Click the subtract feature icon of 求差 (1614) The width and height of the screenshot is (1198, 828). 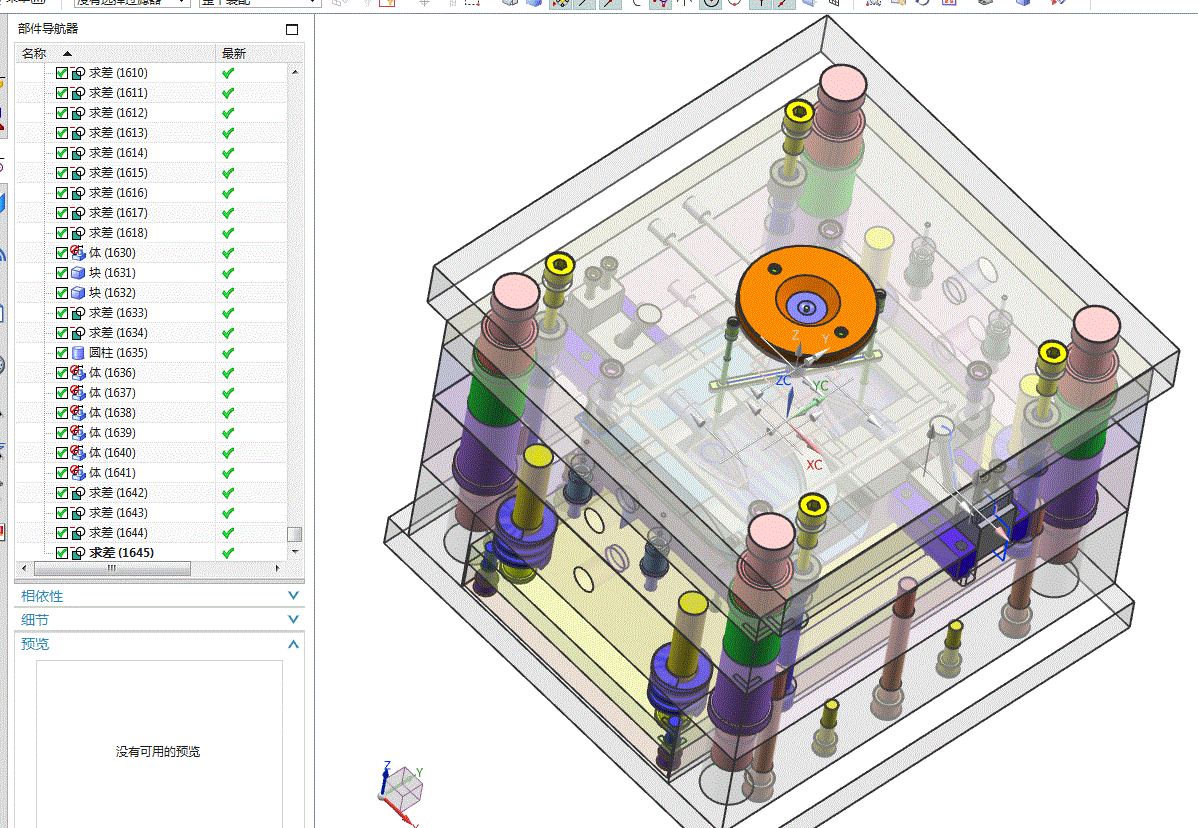point(78,153)
